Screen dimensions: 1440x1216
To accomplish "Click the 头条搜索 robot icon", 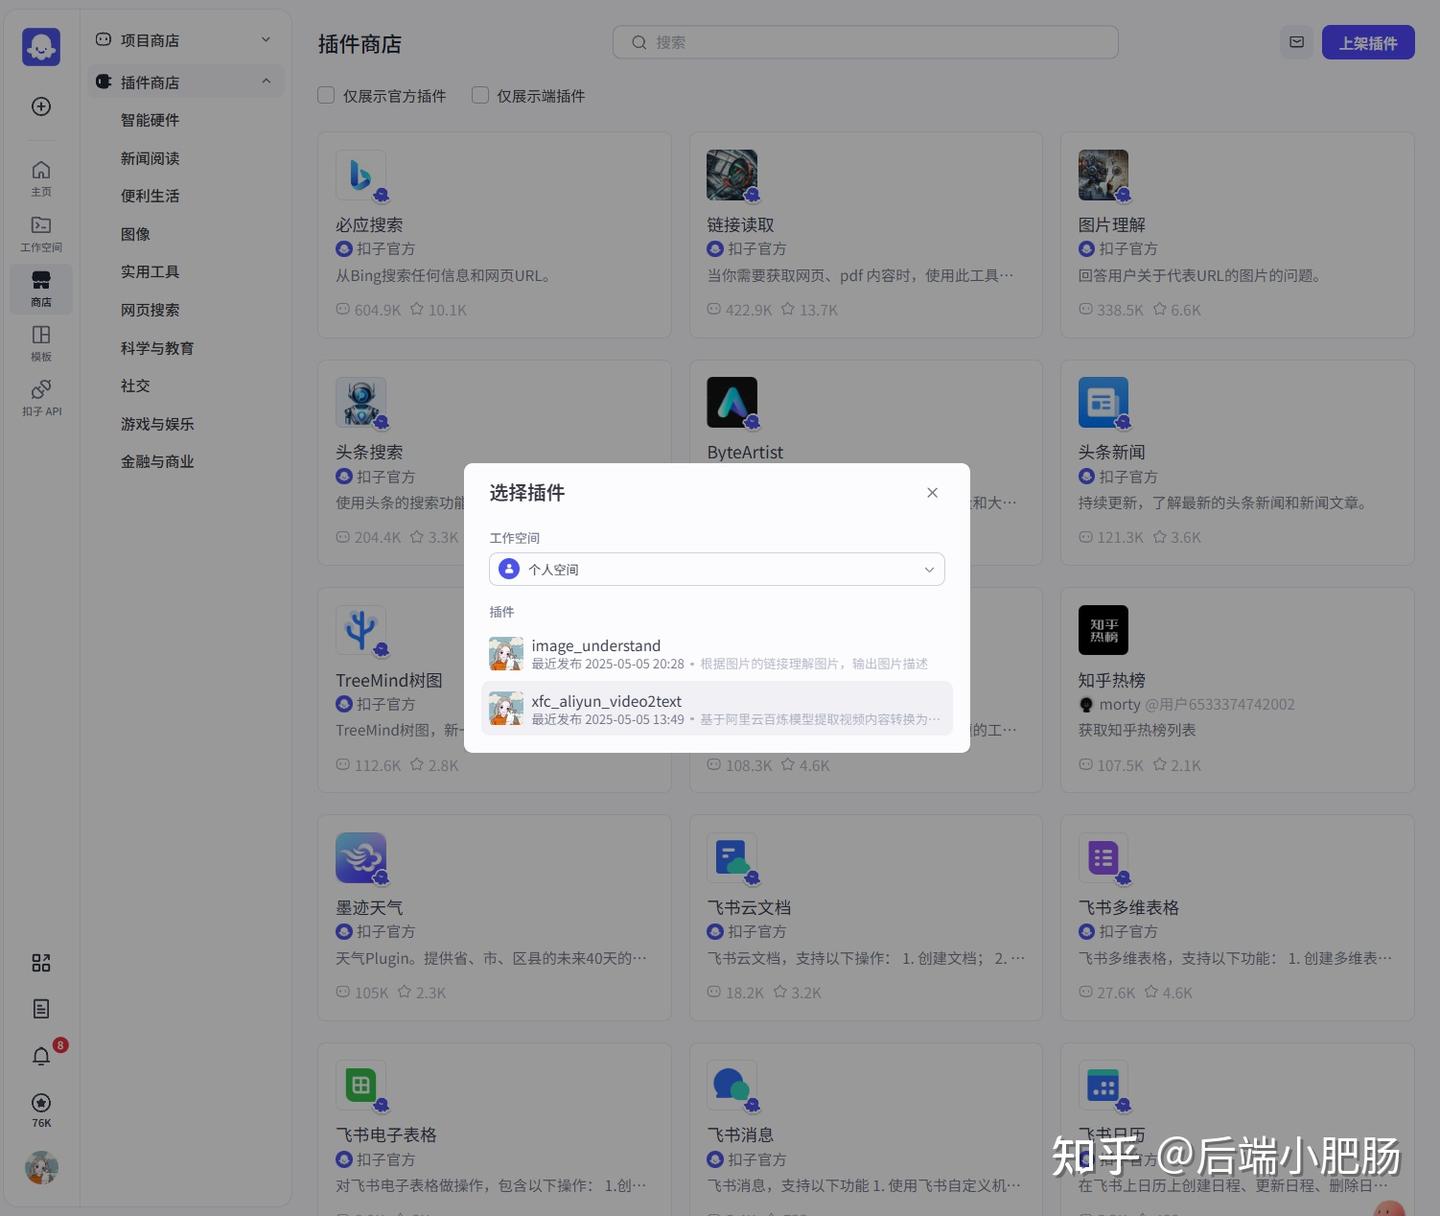I will click(x=361, y=402).
